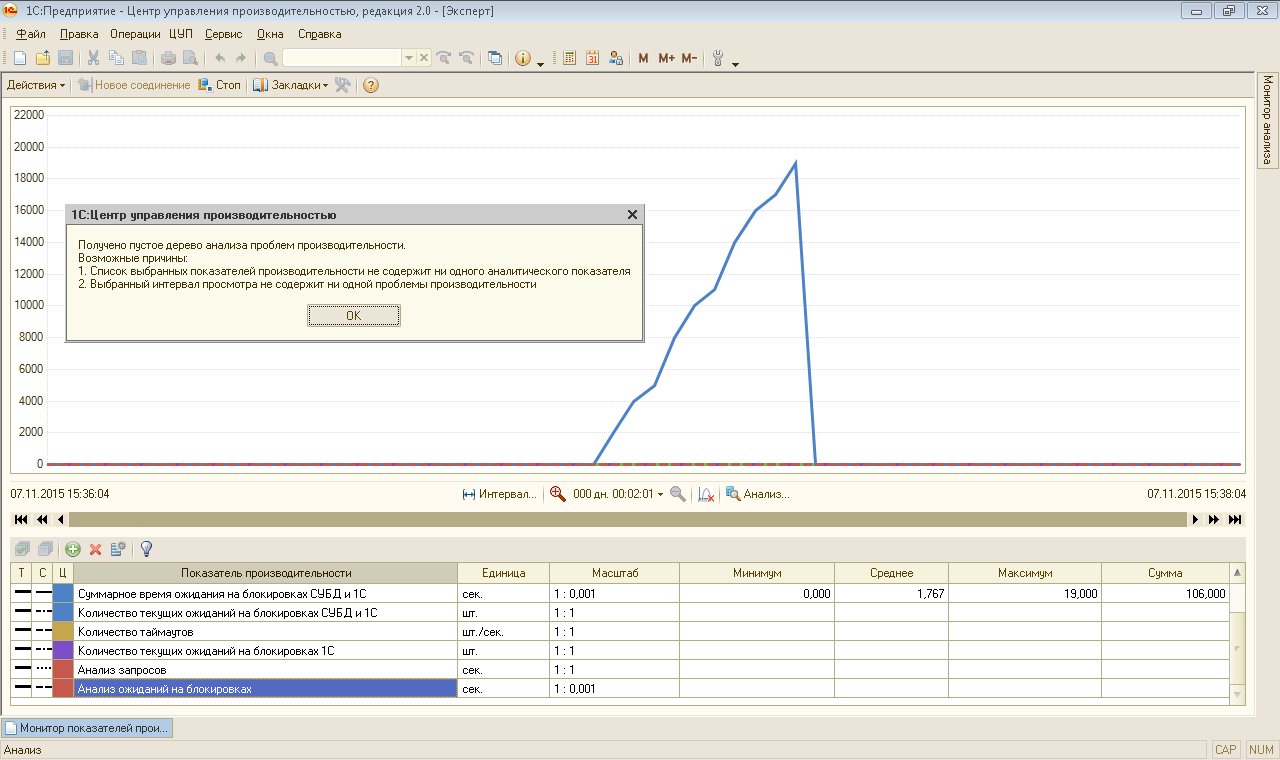1280x760 pixels.
Task: Click the blue color swatch of Суммарное время ожидания row
Action: tap(63, 593)
